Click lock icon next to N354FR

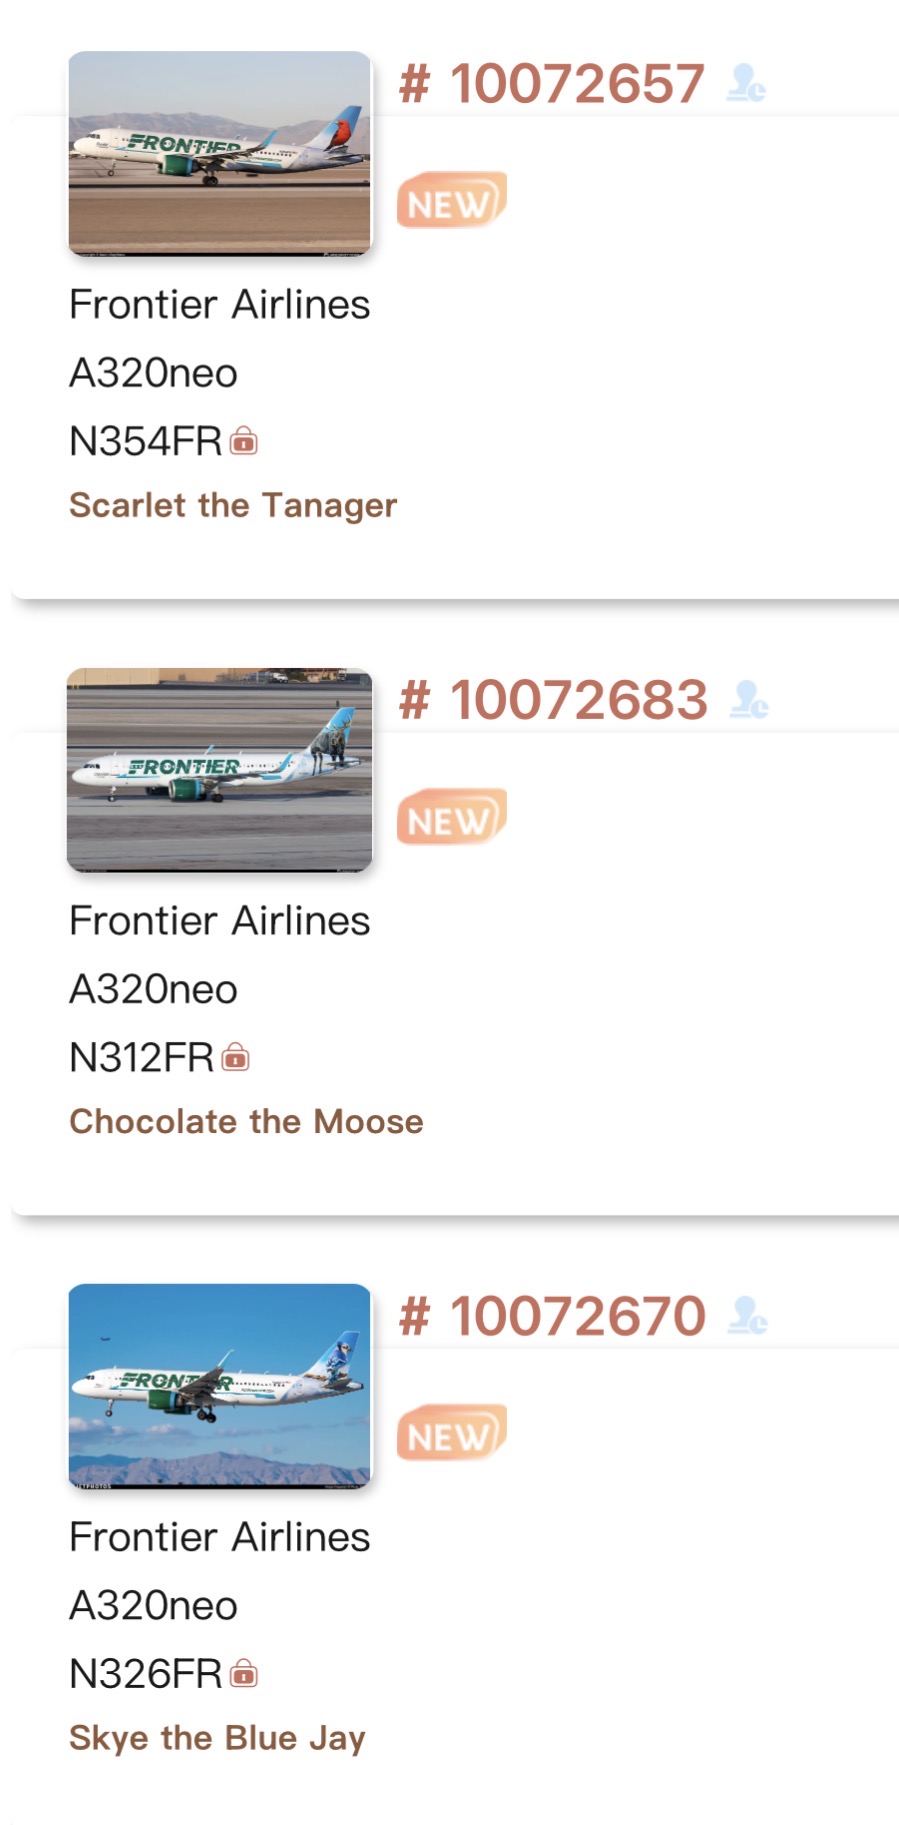(x=244, y=441)
